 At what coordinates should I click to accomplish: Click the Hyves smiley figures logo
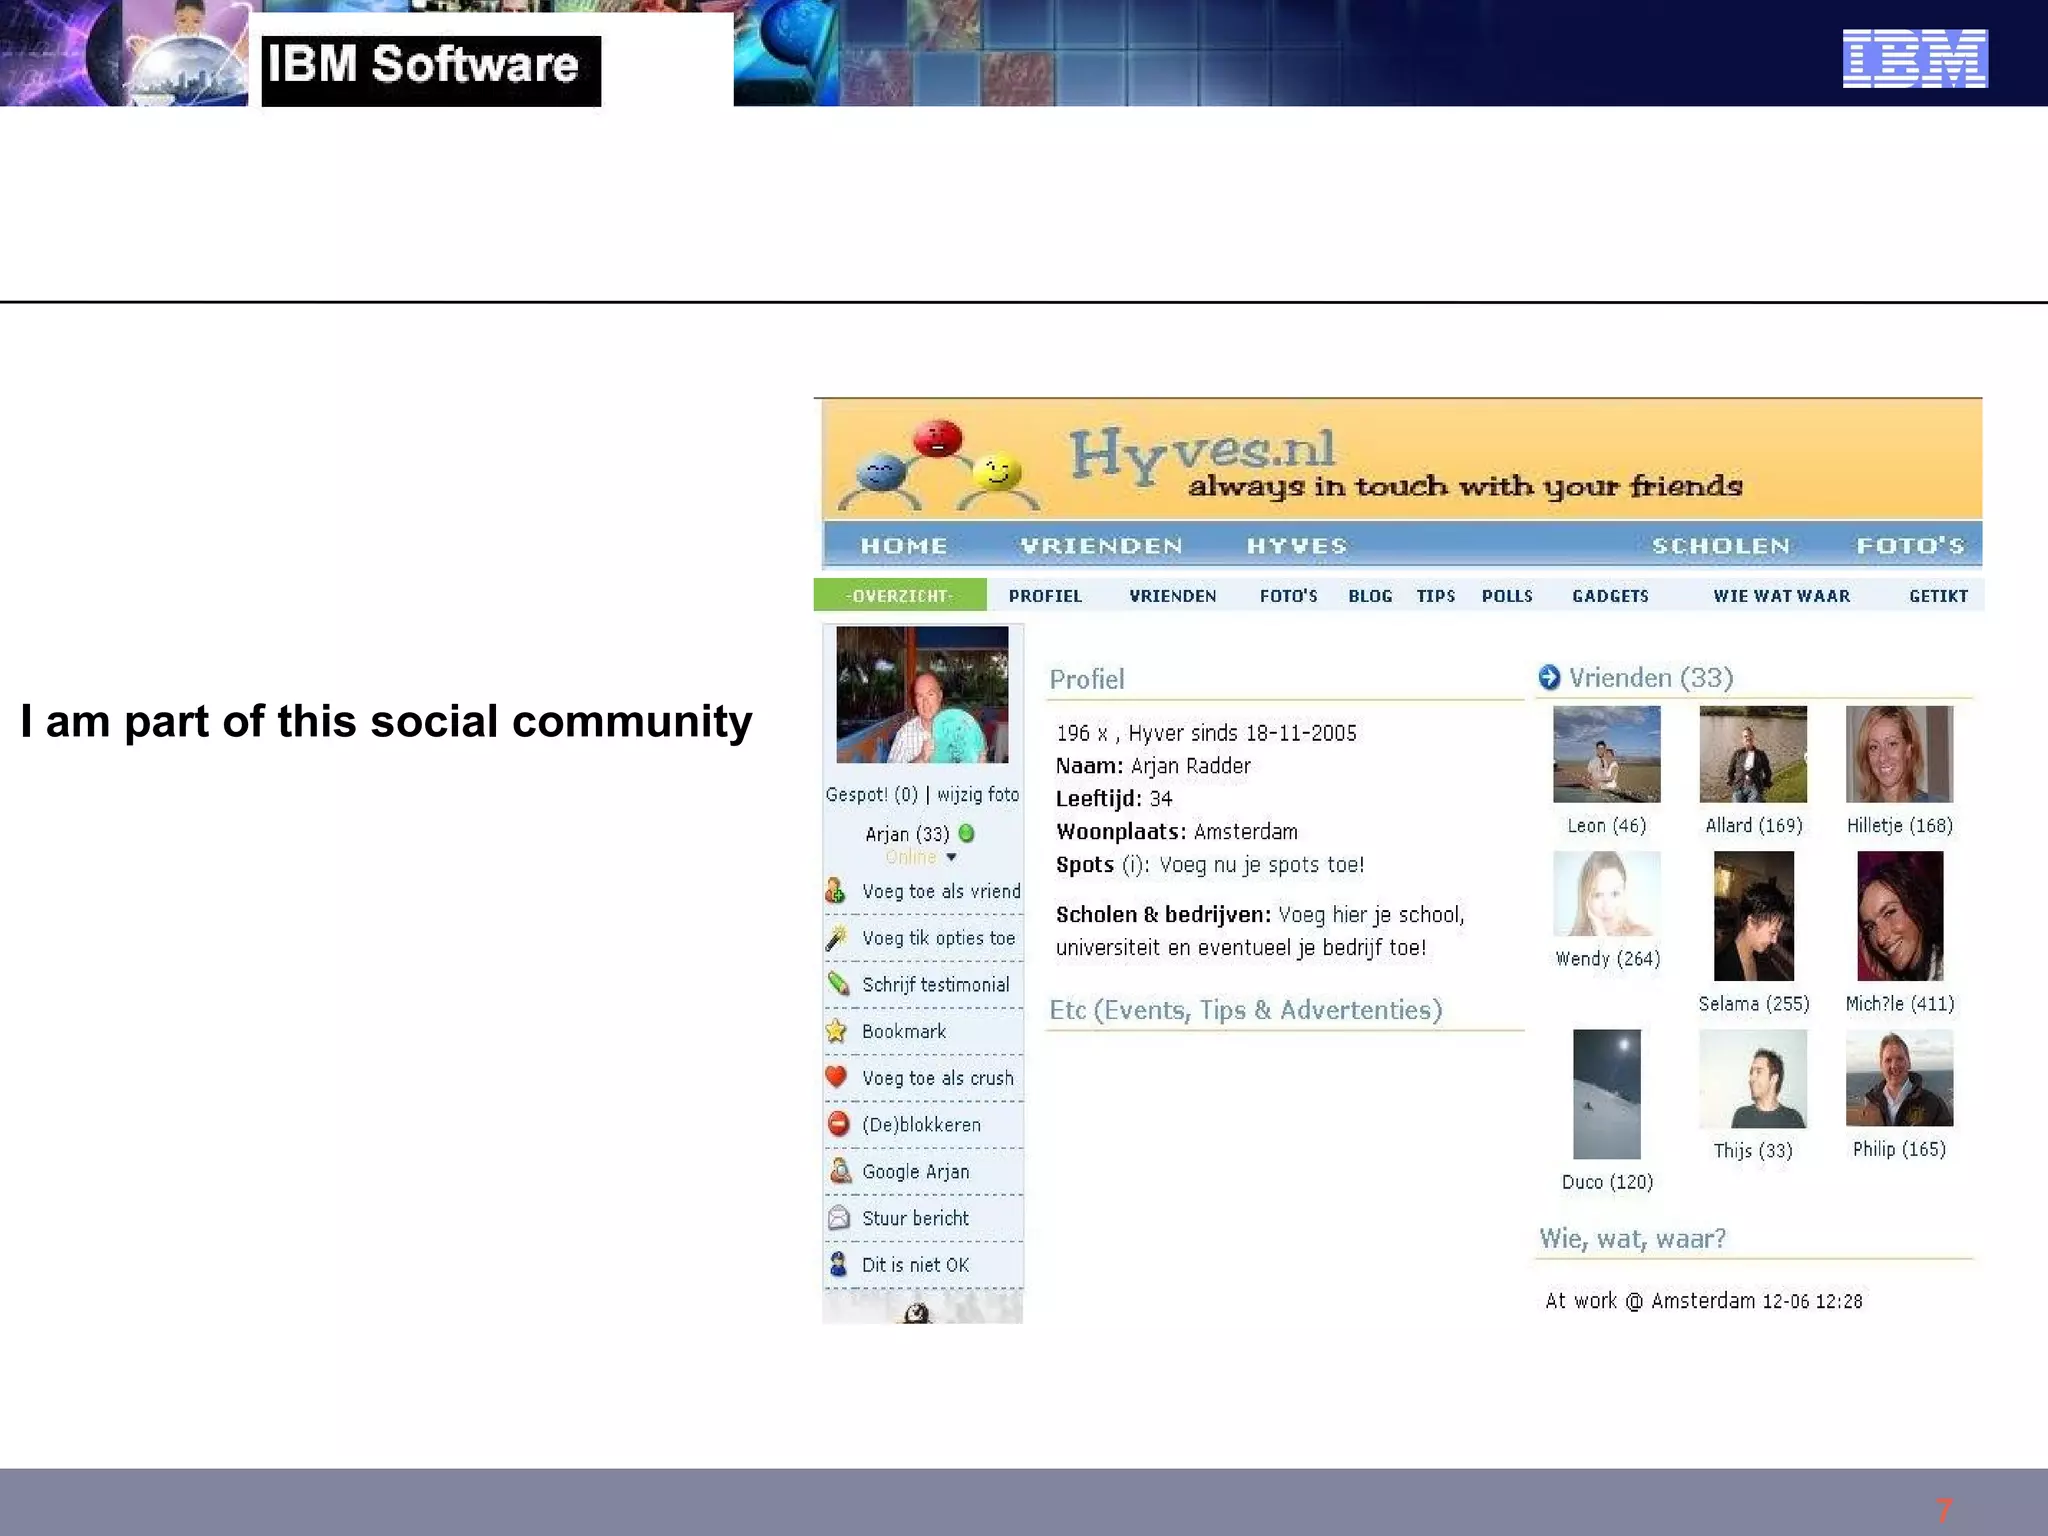coord(938,464)
